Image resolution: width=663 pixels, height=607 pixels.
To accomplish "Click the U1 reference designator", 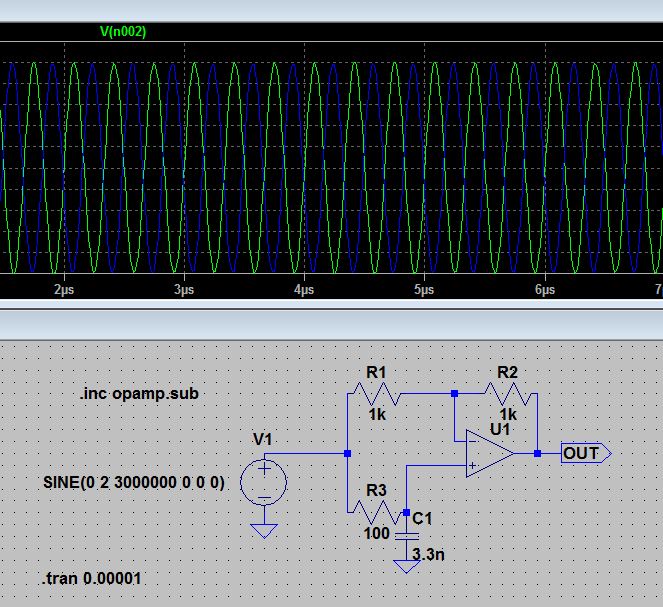I will (500, 430).
